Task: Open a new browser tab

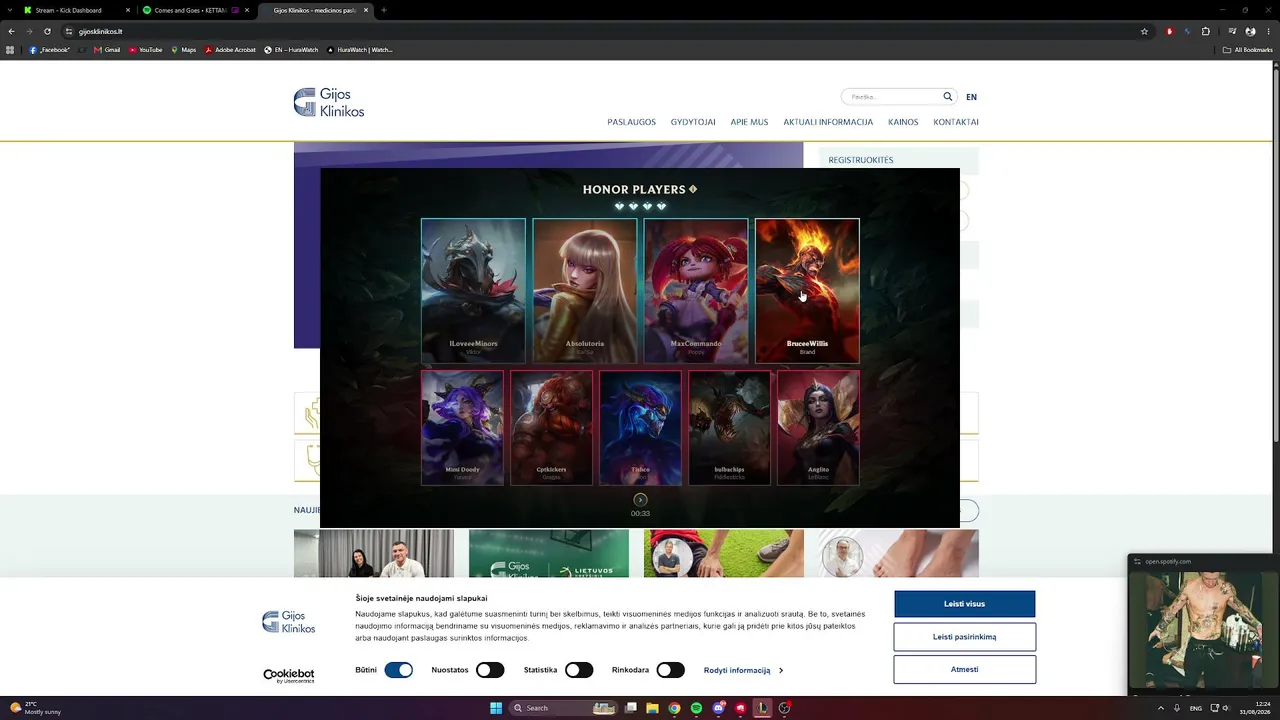Action: click(x=384, y=10)
